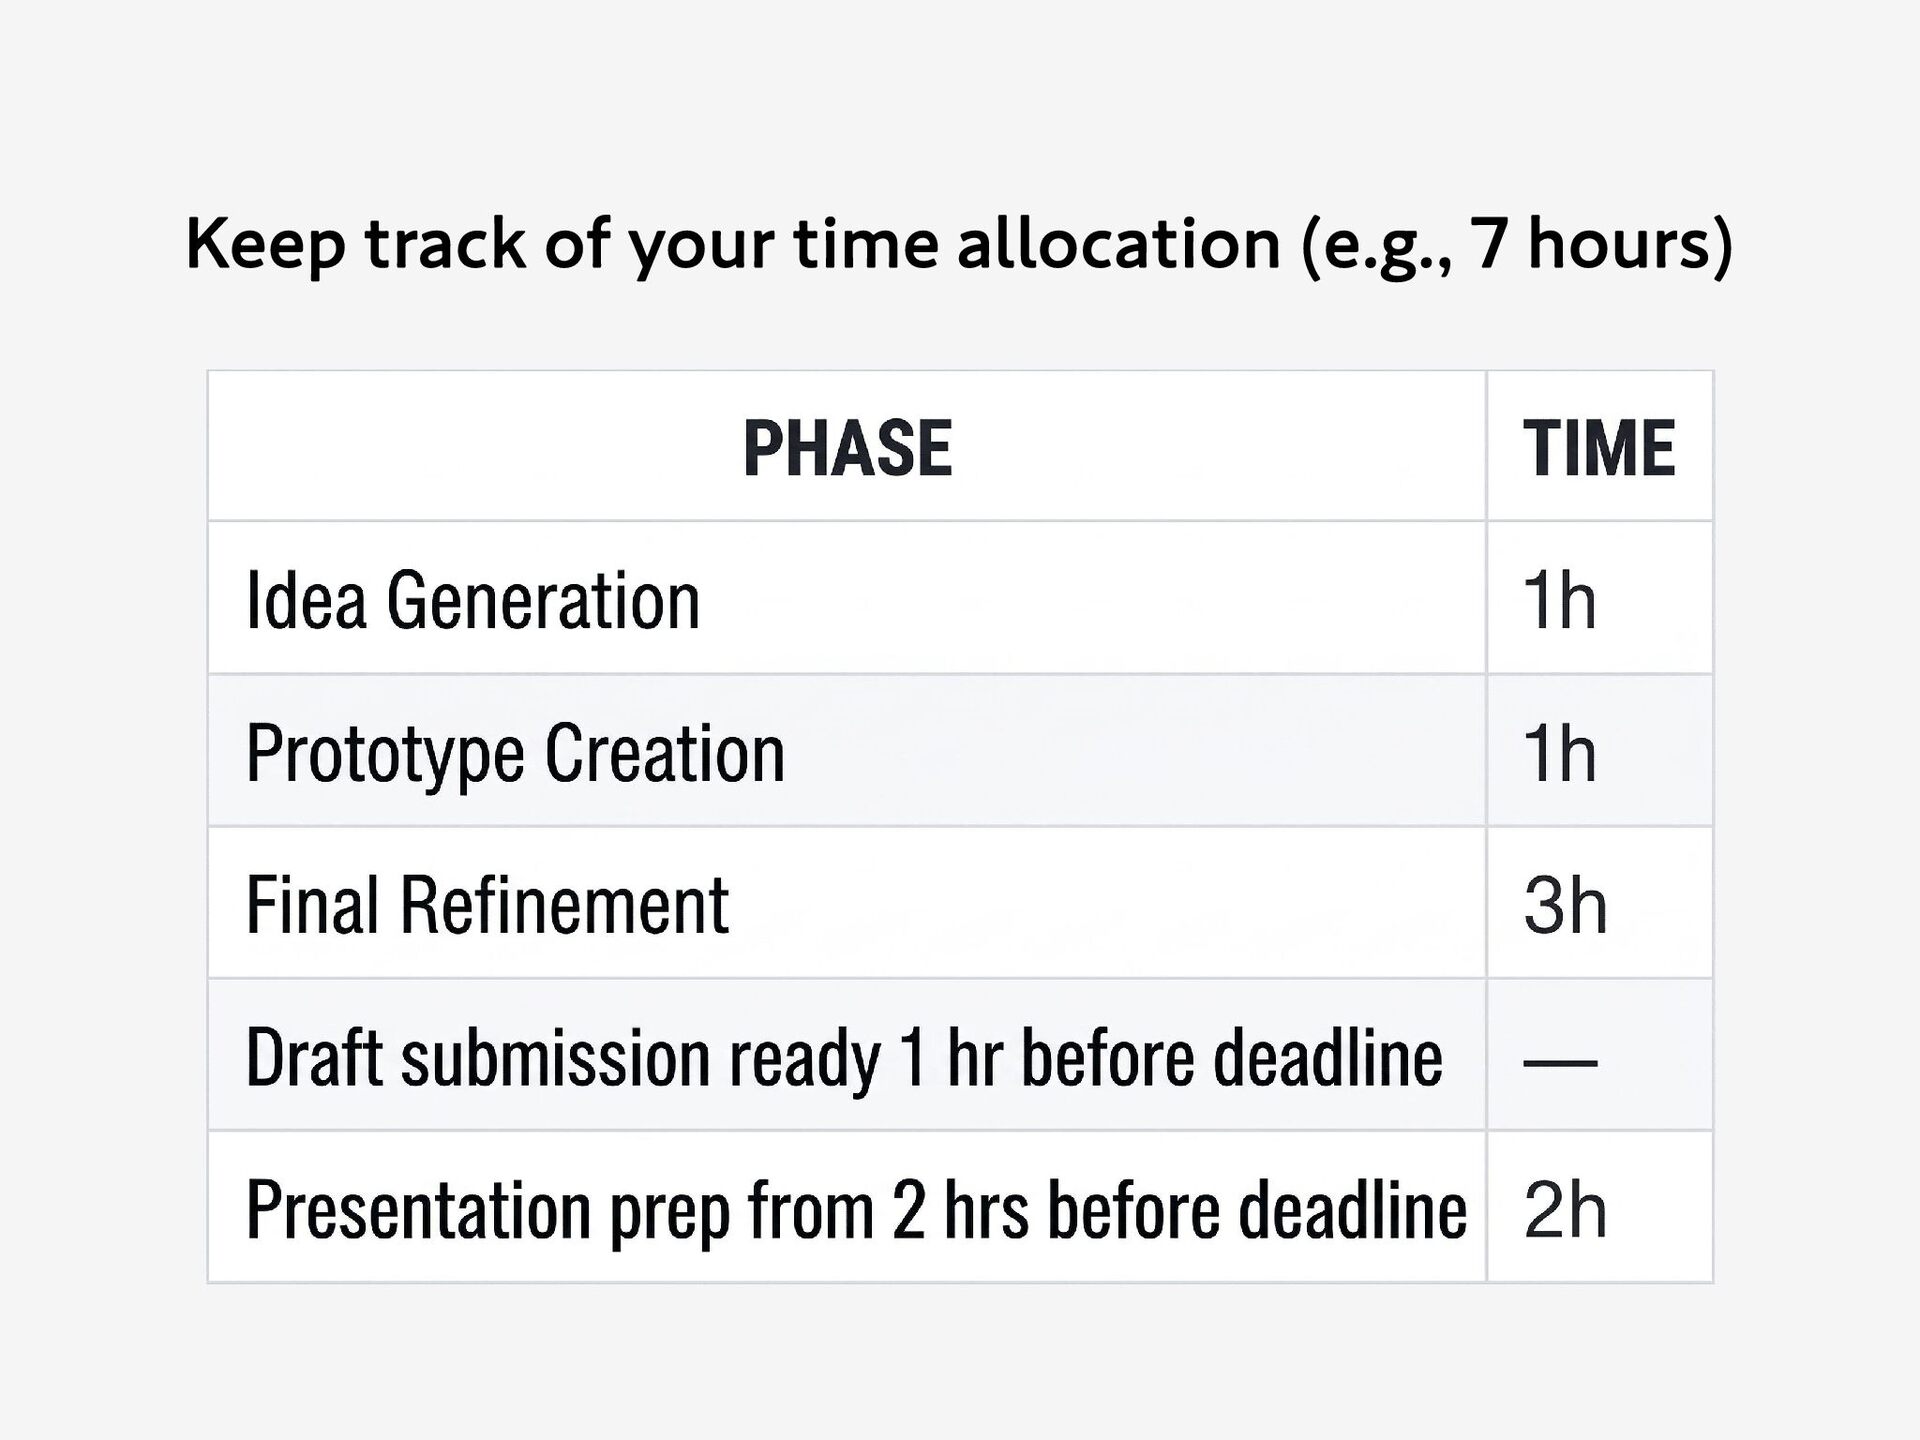Click 'deadline' in the Presentation prep row

1352,1209
